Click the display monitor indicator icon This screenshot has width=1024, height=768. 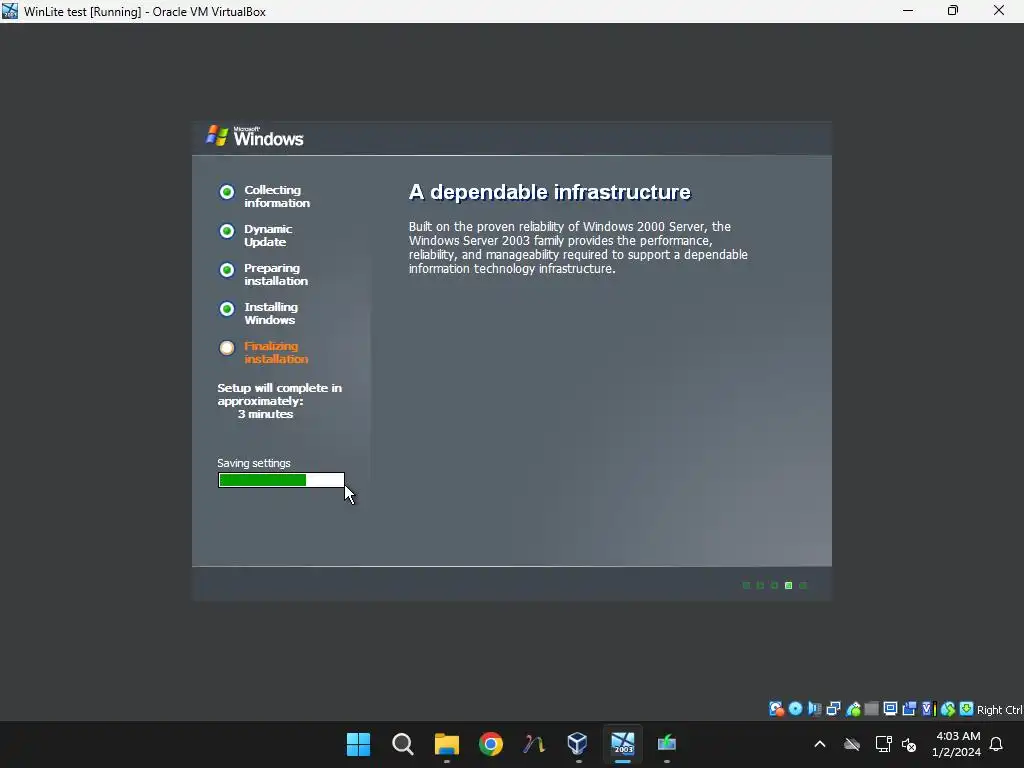pos(890,709)
